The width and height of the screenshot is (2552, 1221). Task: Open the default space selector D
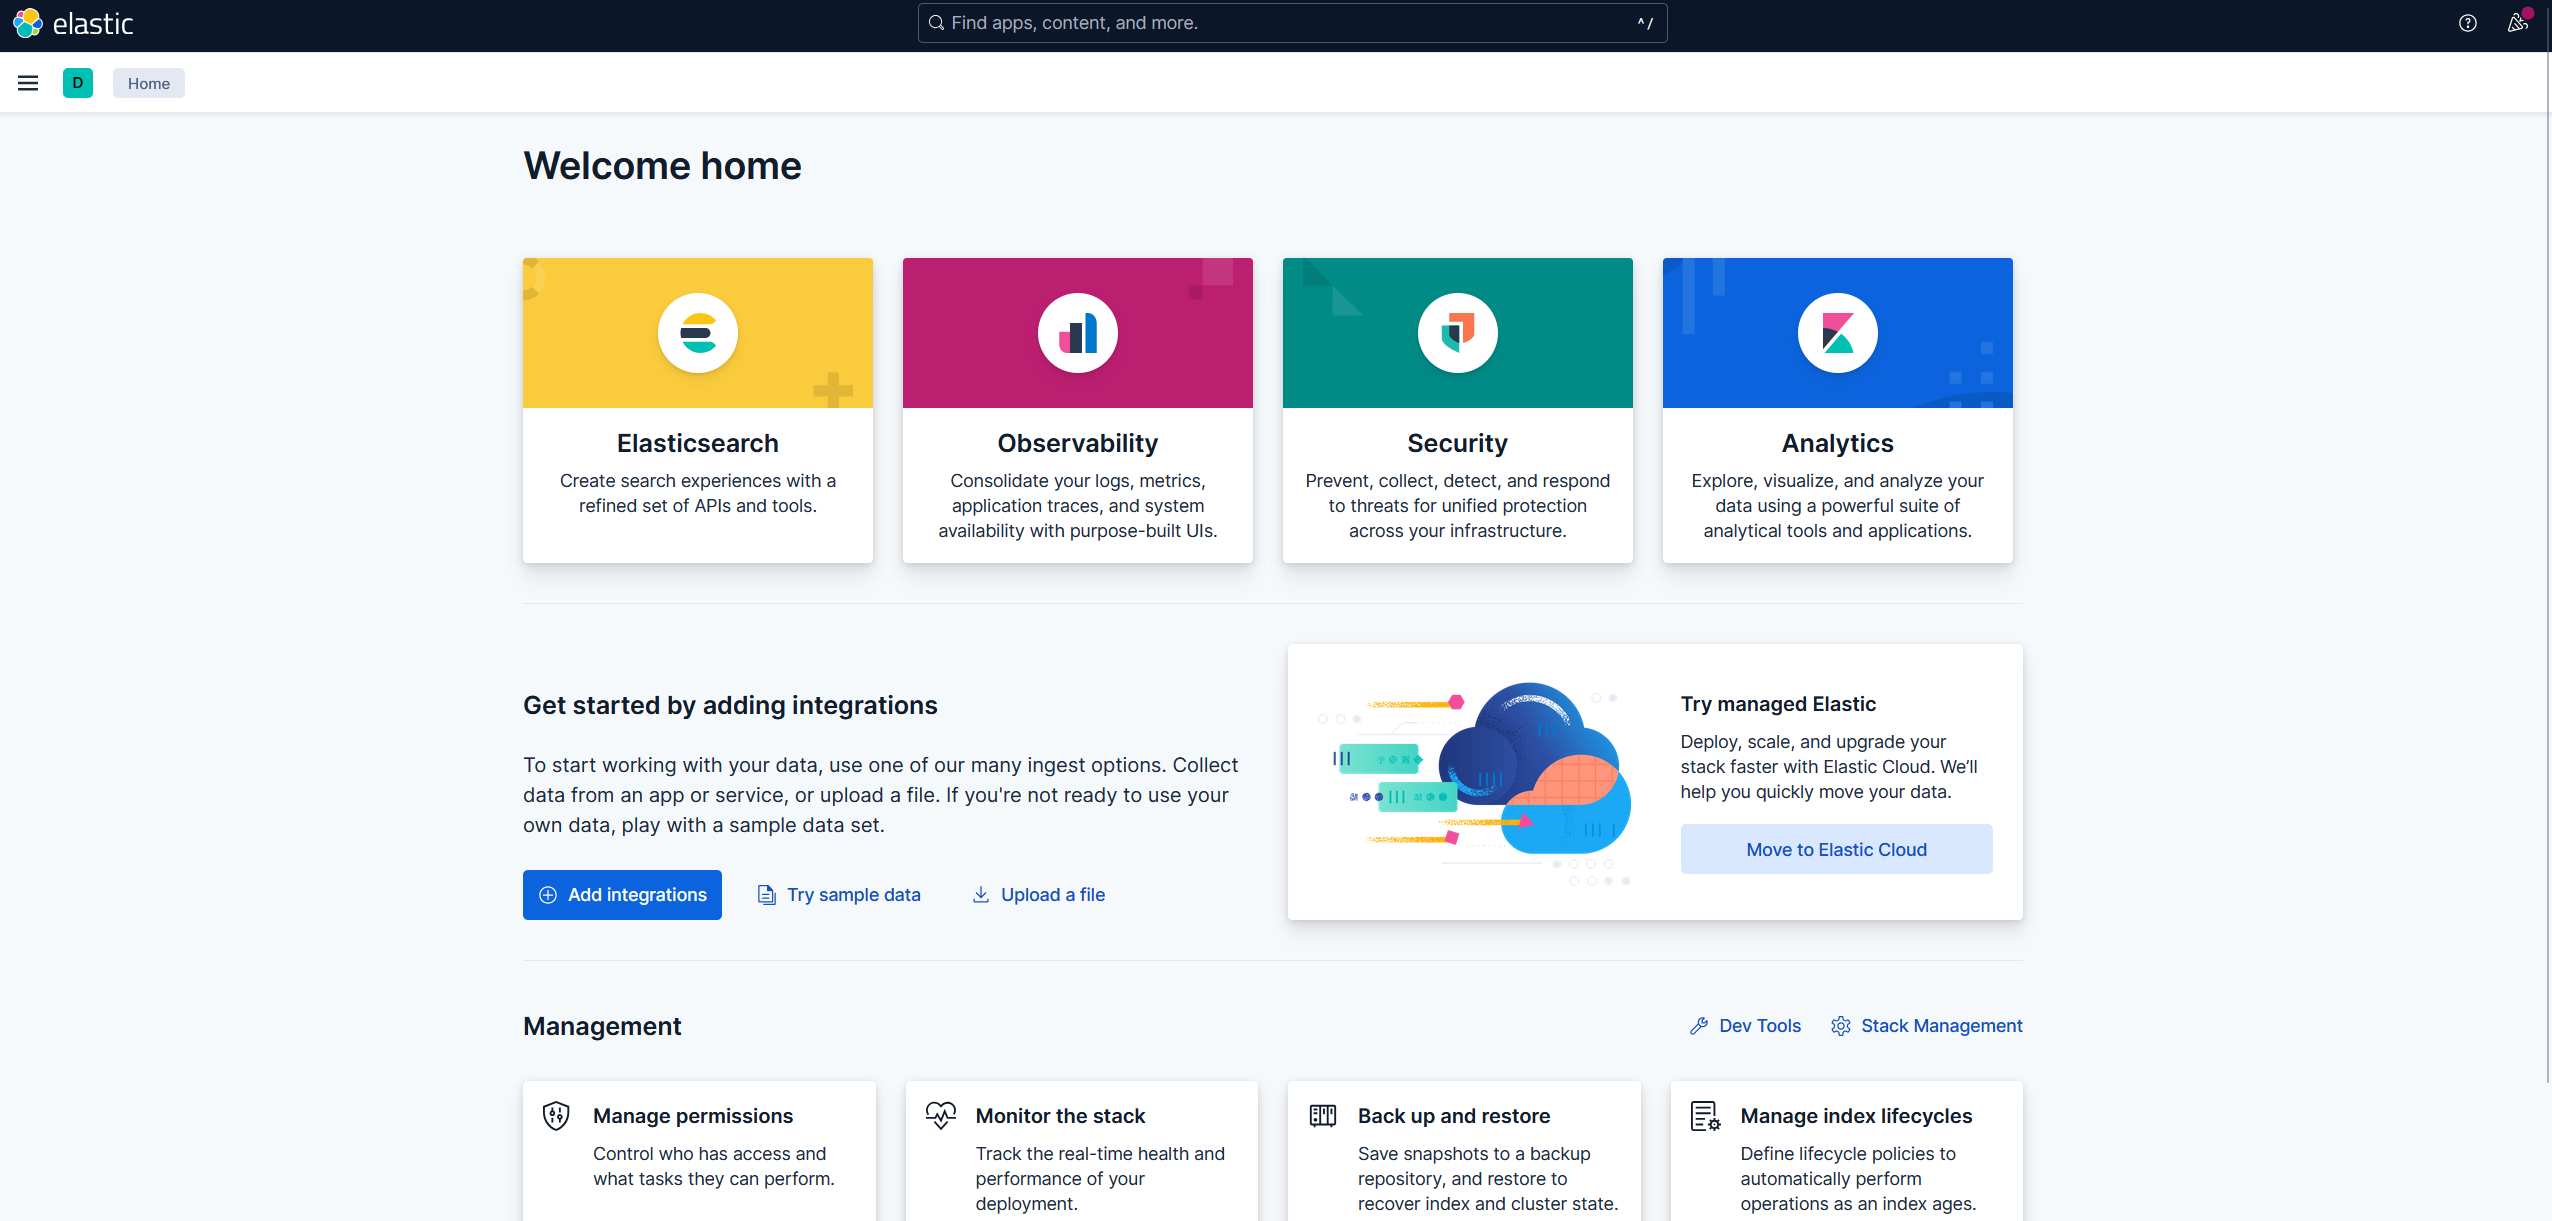coord(78,83)
